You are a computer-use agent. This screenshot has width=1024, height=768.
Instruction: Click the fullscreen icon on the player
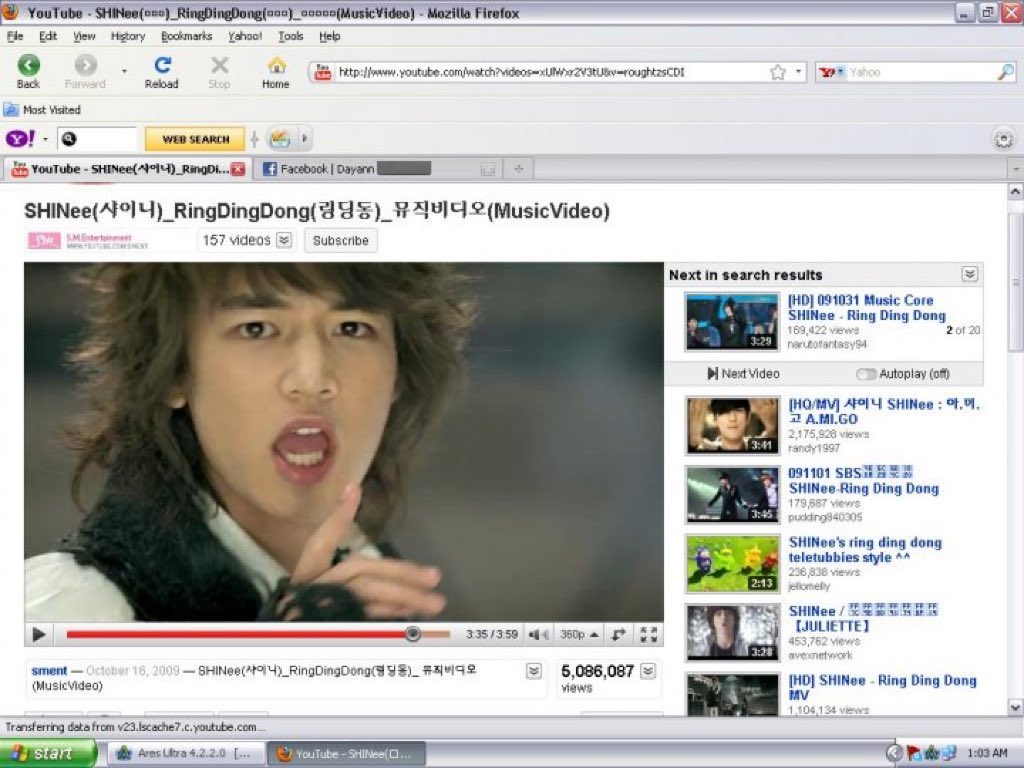pyautogui.click(x=649, y=634)
